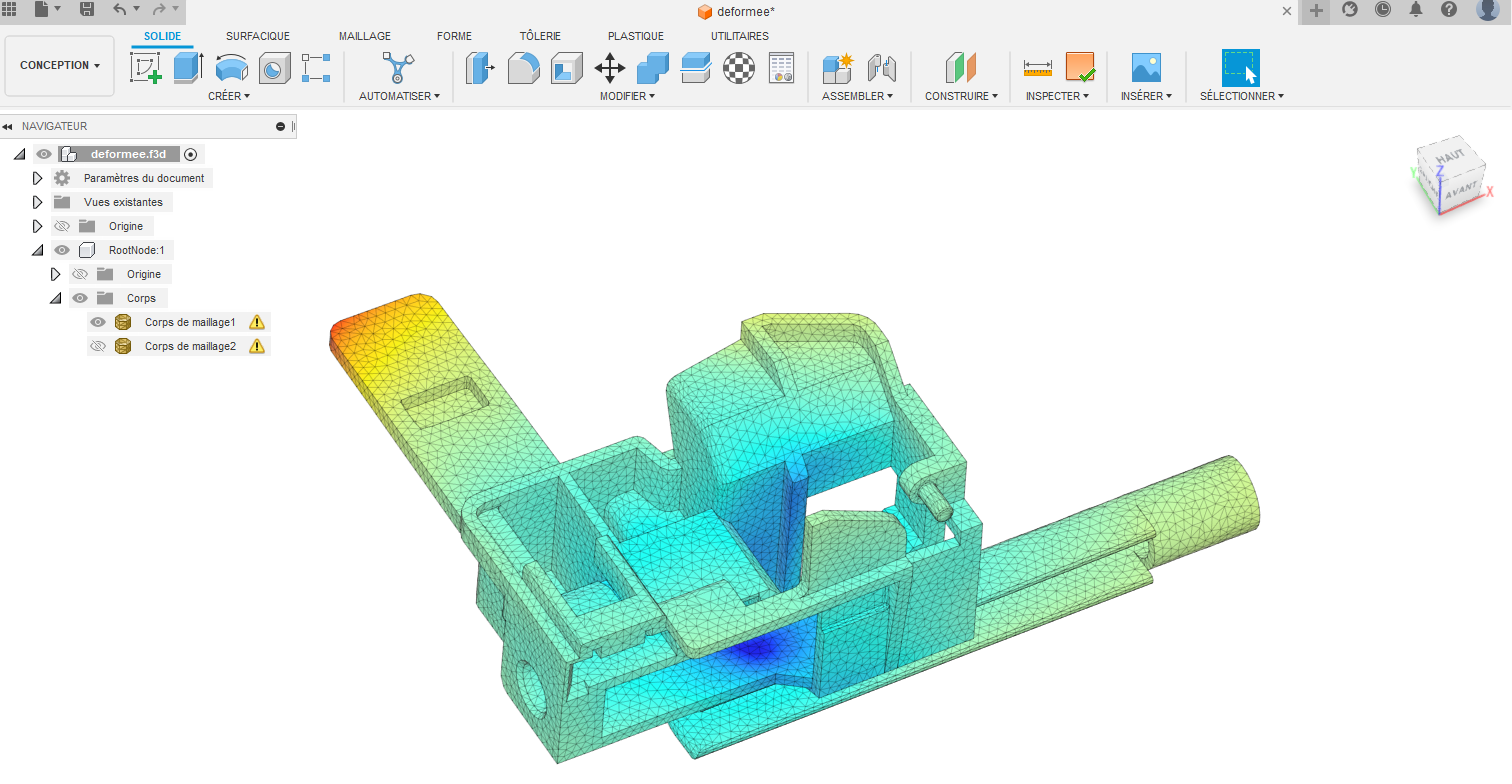
Task: Open the CONCEPTION workspace dropdown
Action: click(60, 66)
